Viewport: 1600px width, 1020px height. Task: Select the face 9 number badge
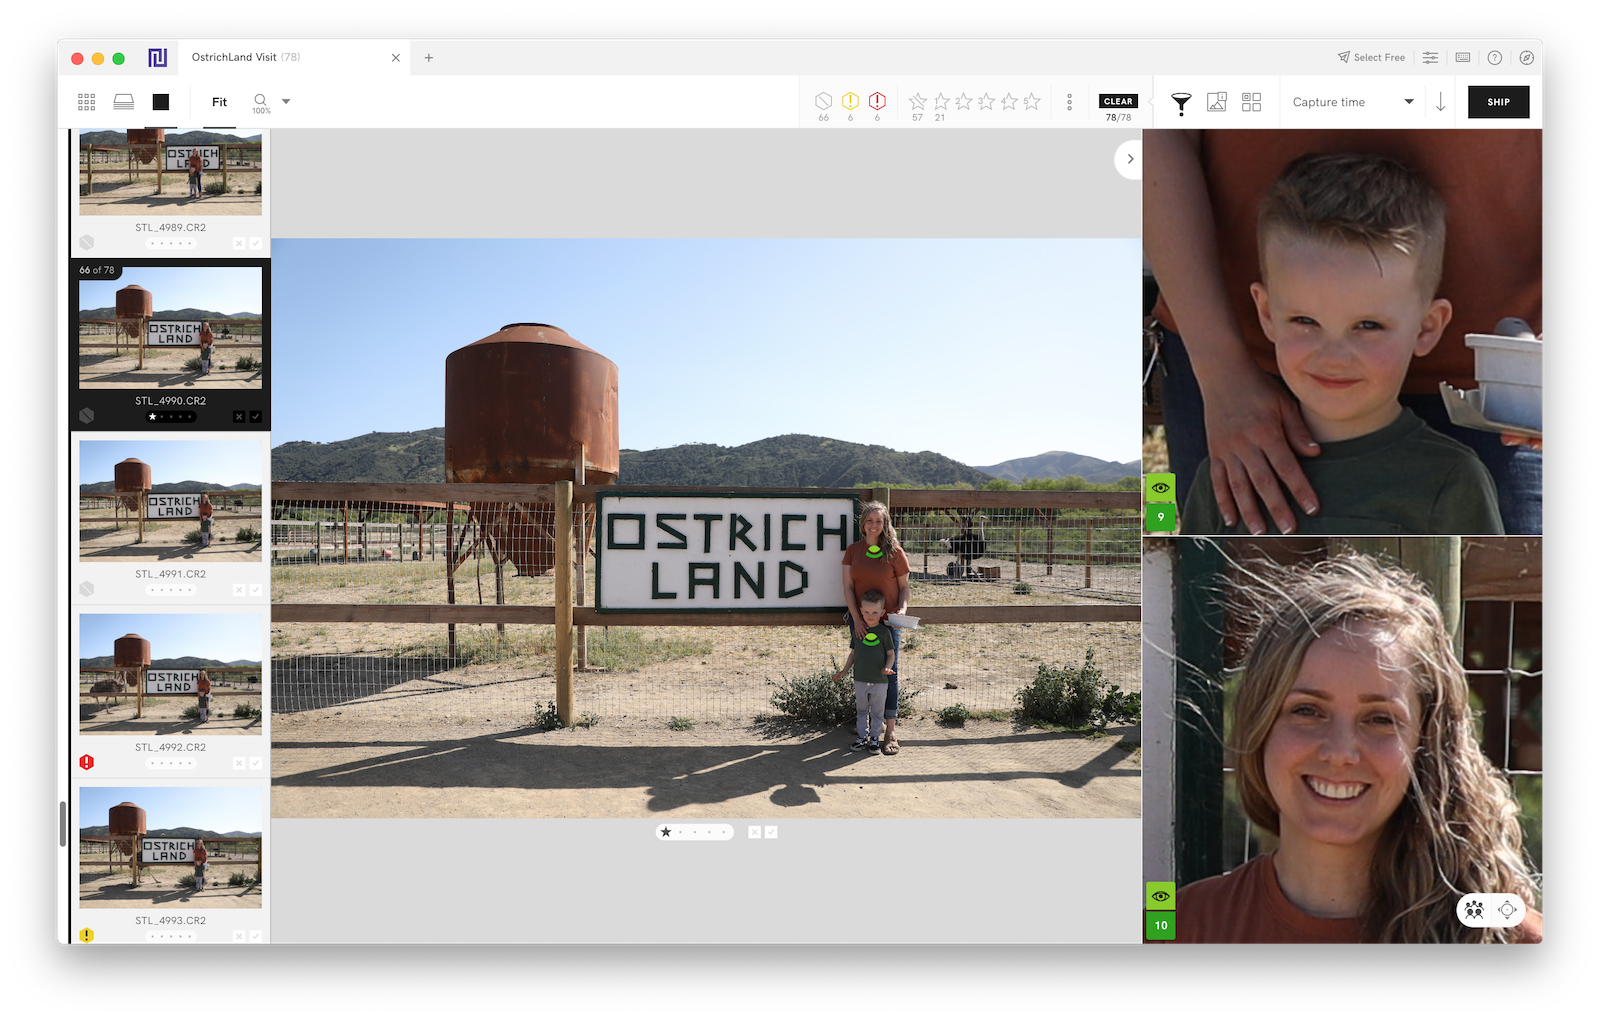tap(1160, 517)
